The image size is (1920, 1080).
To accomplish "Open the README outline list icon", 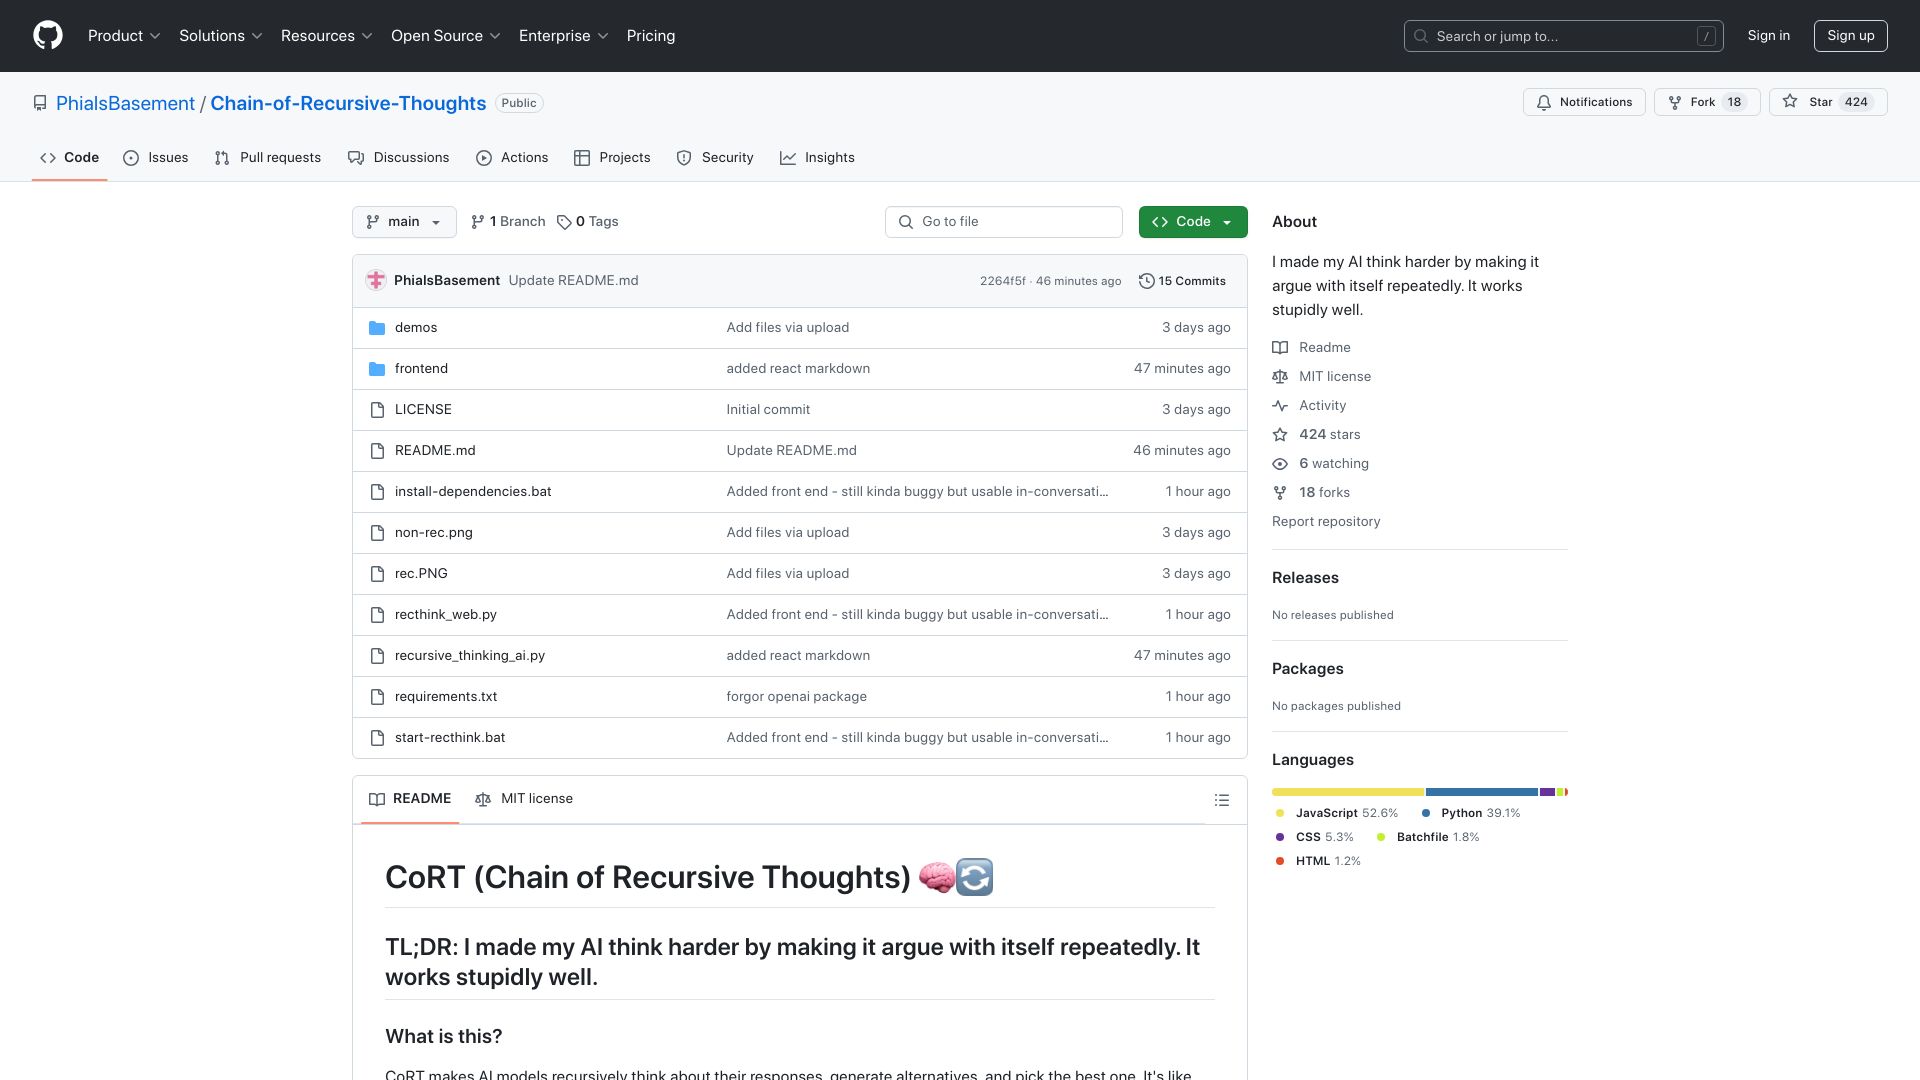I will coord(1222,800).
